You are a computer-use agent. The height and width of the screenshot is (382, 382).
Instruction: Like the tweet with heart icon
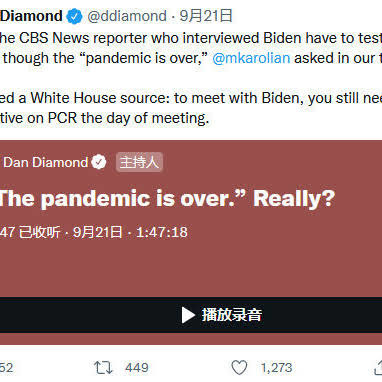pyautogui.click(x=239, y=368)
